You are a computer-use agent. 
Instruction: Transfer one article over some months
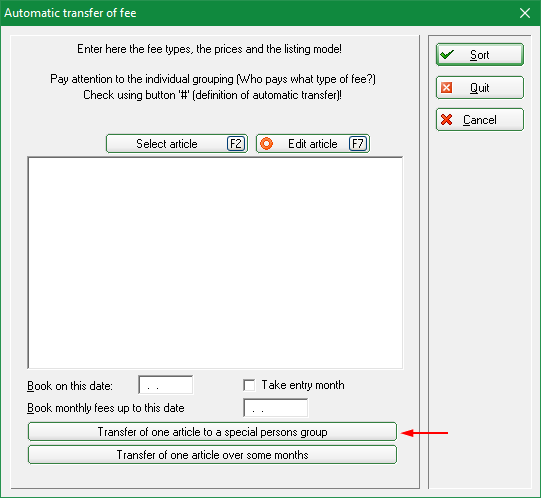(x=212, y=455)
